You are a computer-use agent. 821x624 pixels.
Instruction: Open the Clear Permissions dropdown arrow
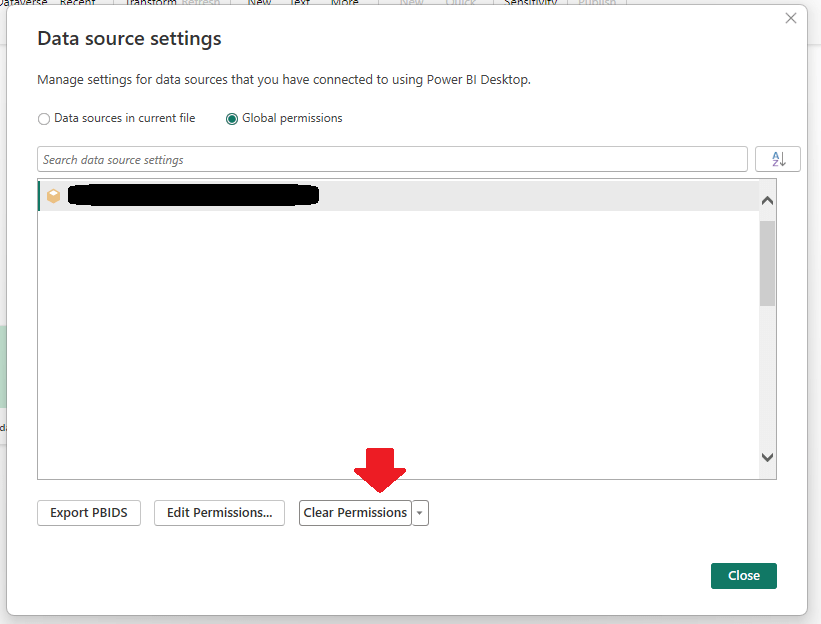pyautogui.click(x=420, y=513)
